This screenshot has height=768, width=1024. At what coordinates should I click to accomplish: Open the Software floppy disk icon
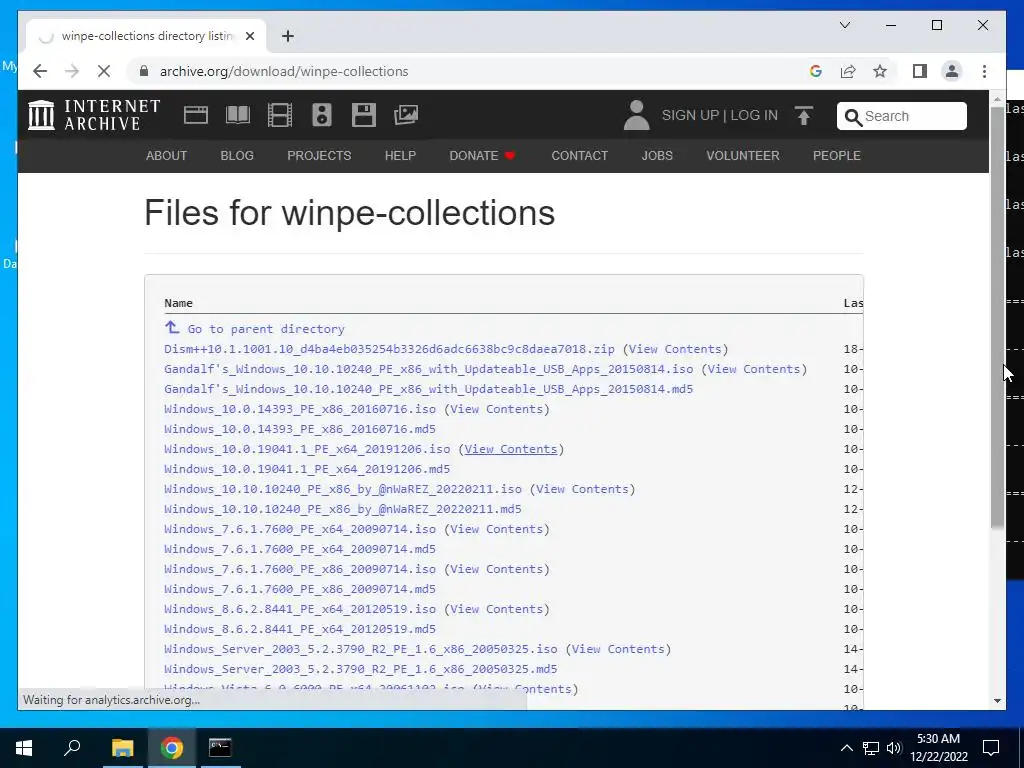pyautogui.click(x=364, y=115)
